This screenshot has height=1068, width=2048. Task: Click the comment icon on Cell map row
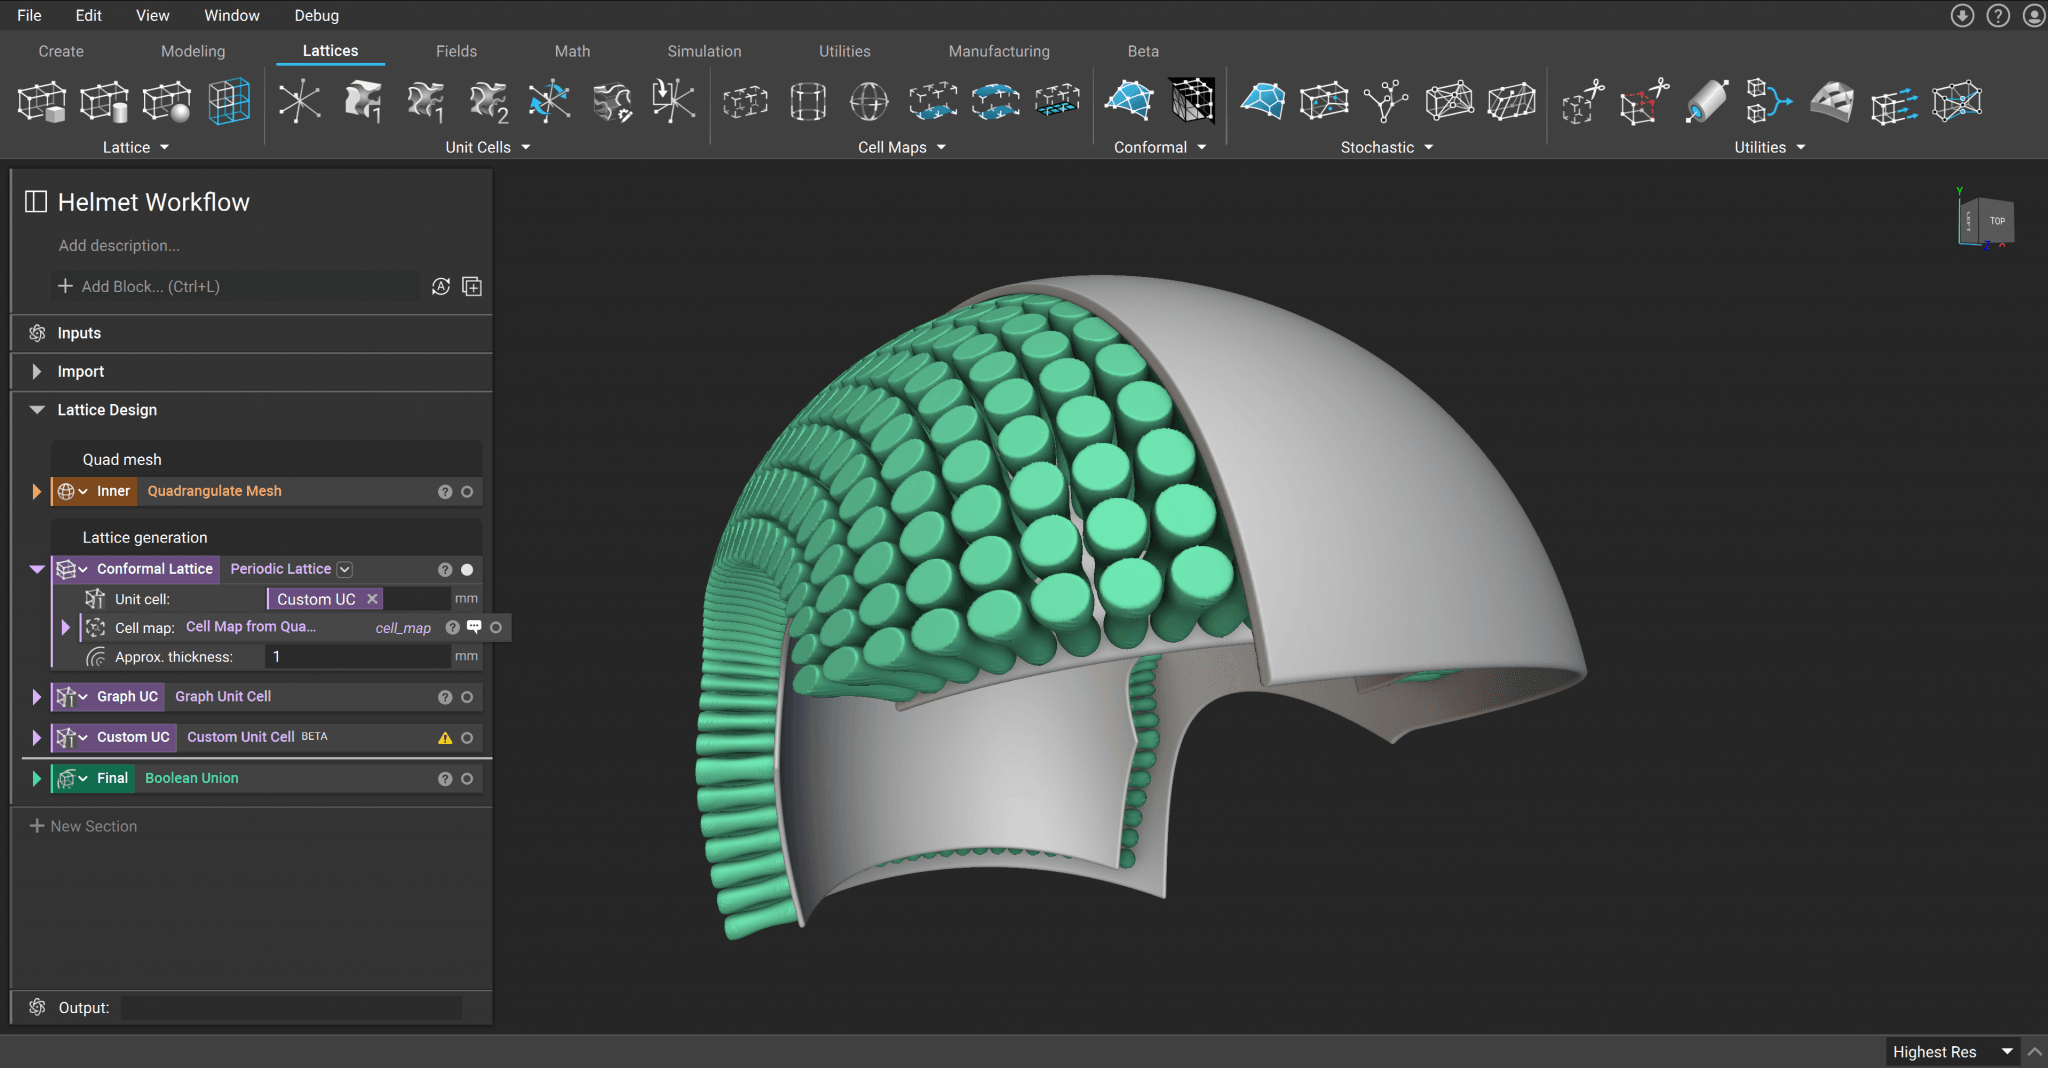coord(474,627)
